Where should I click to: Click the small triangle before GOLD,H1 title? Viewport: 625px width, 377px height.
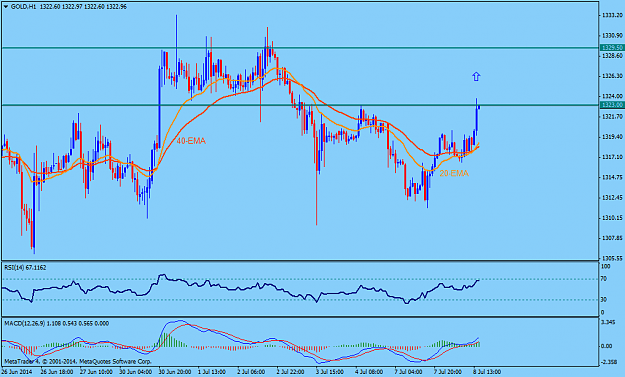pos(5,7)
